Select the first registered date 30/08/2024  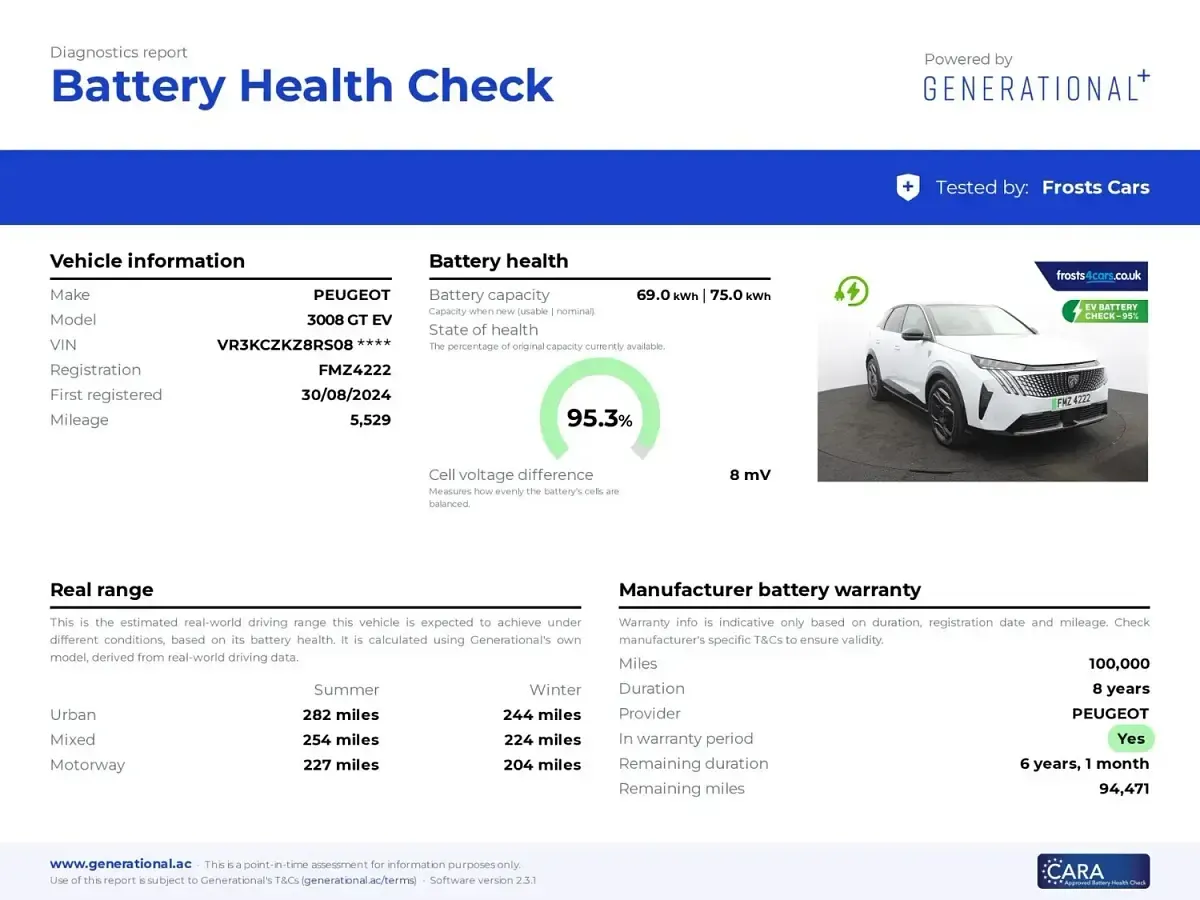(x=346, y=395)
